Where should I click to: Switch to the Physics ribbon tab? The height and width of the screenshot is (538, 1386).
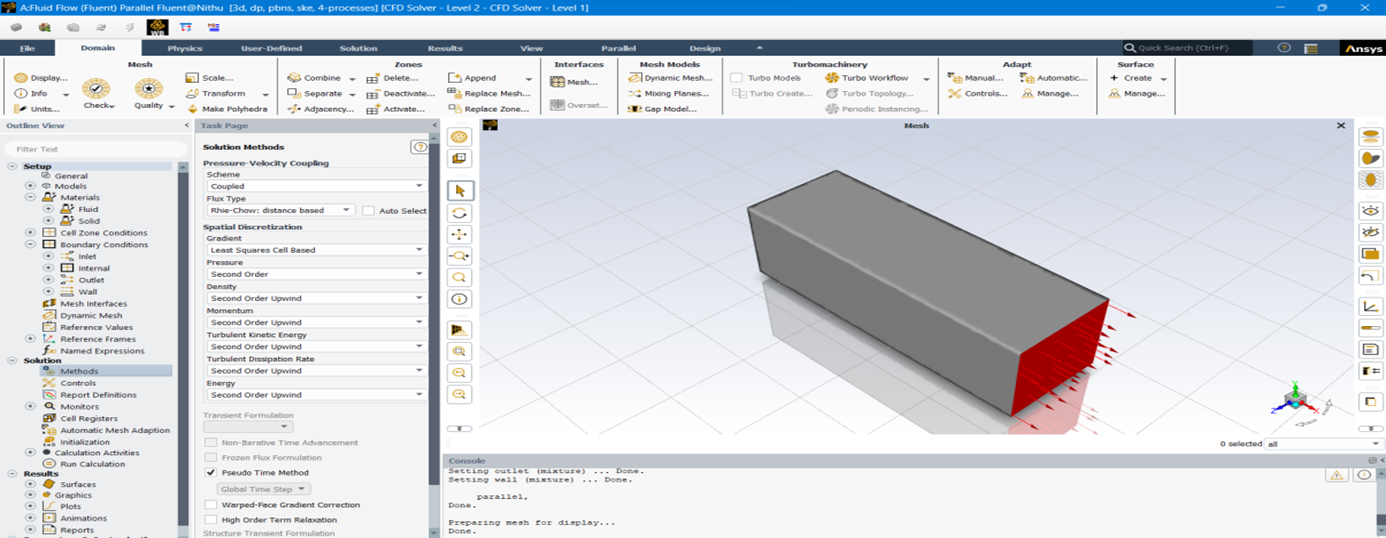click(x=184, y=48)
